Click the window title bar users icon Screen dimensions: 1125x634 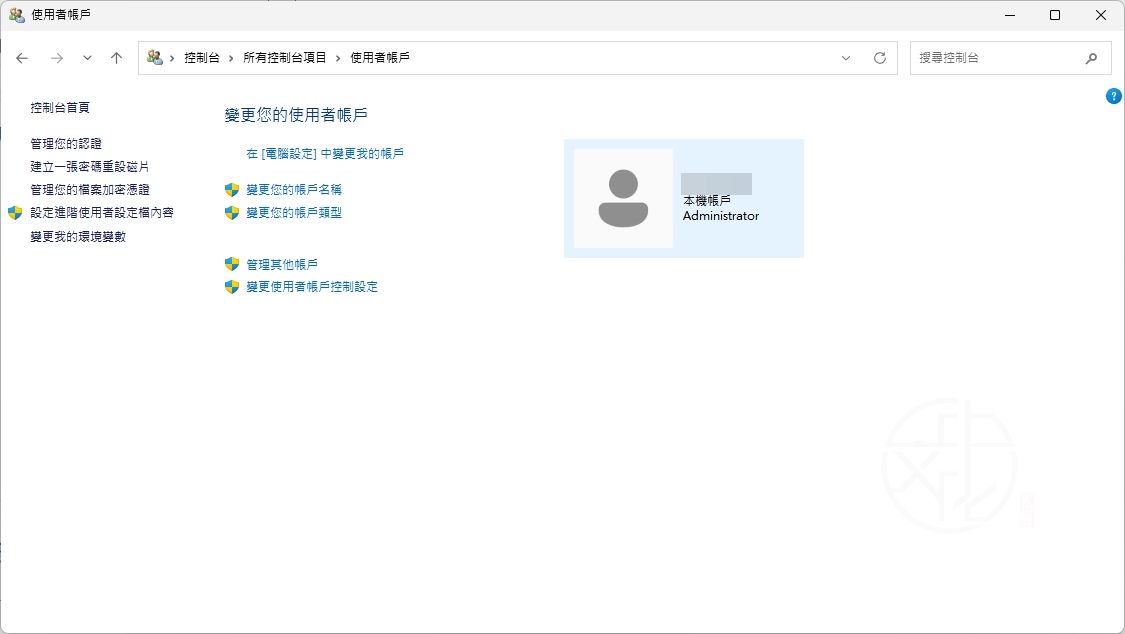17,14
